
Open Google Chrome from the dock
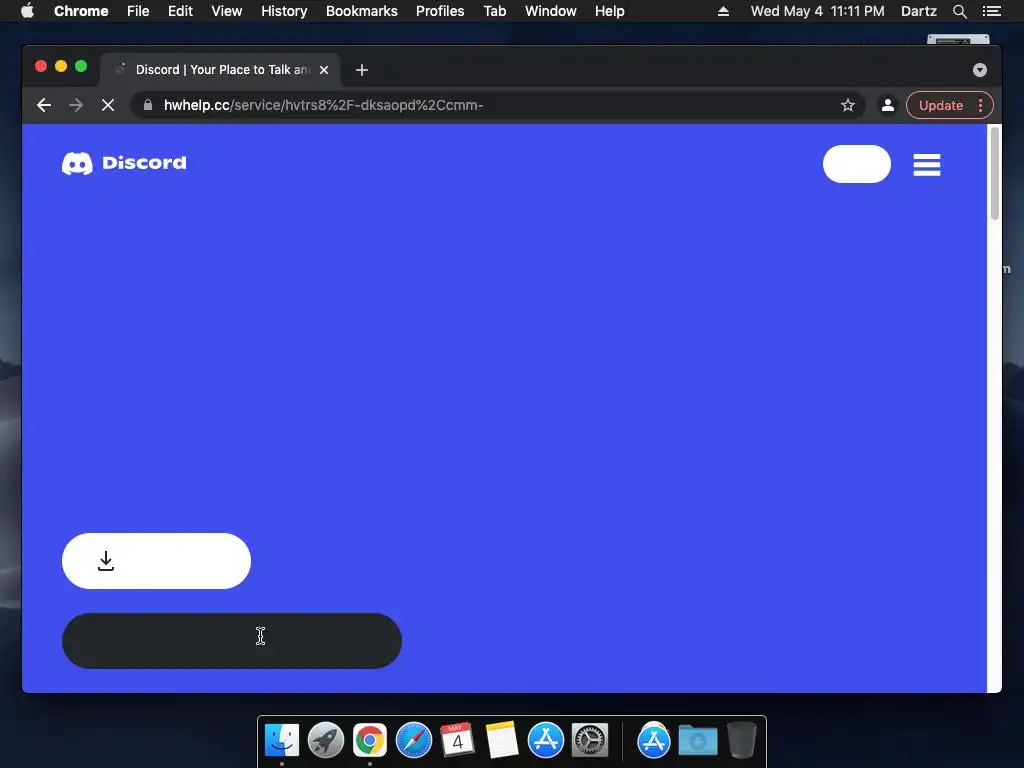(x=370, y=741)
